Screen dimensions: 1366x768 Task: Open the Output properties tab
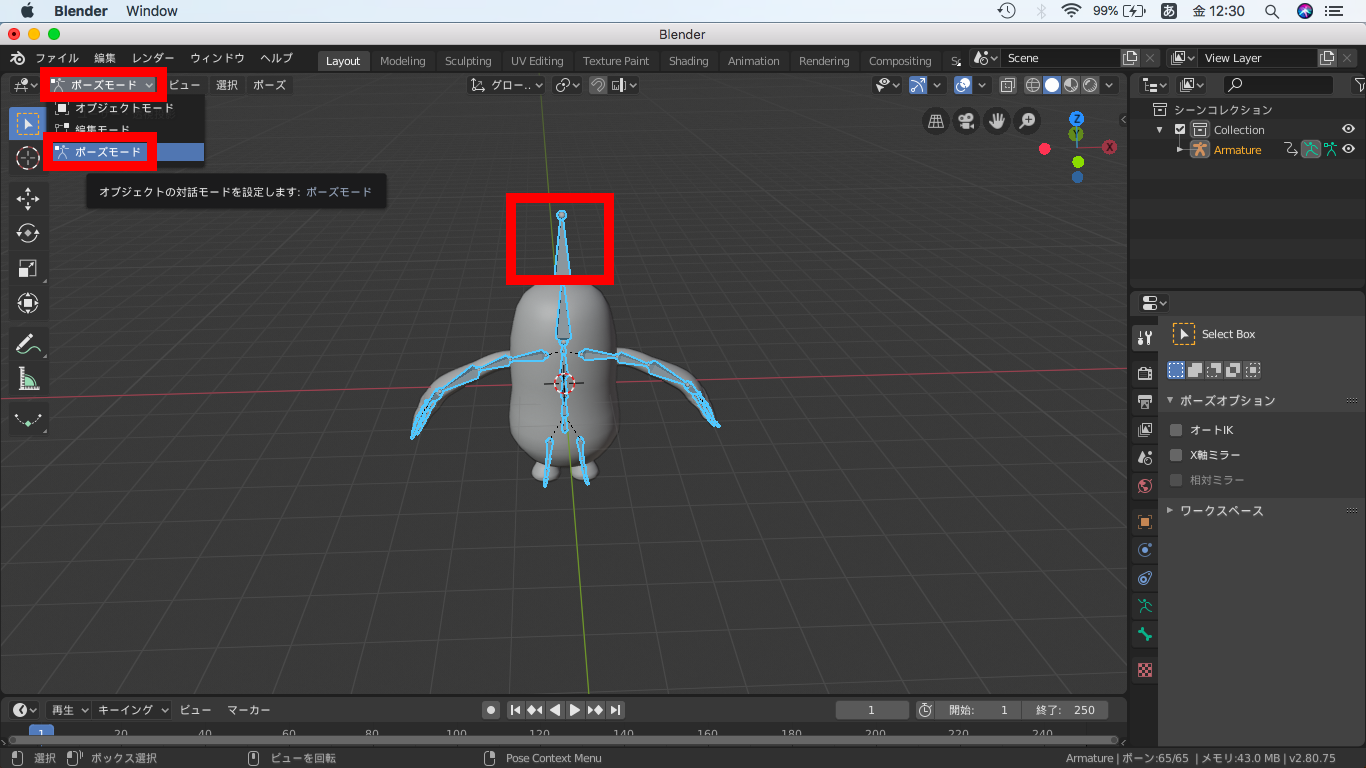pyautogui.click(x=1145, y=401)
